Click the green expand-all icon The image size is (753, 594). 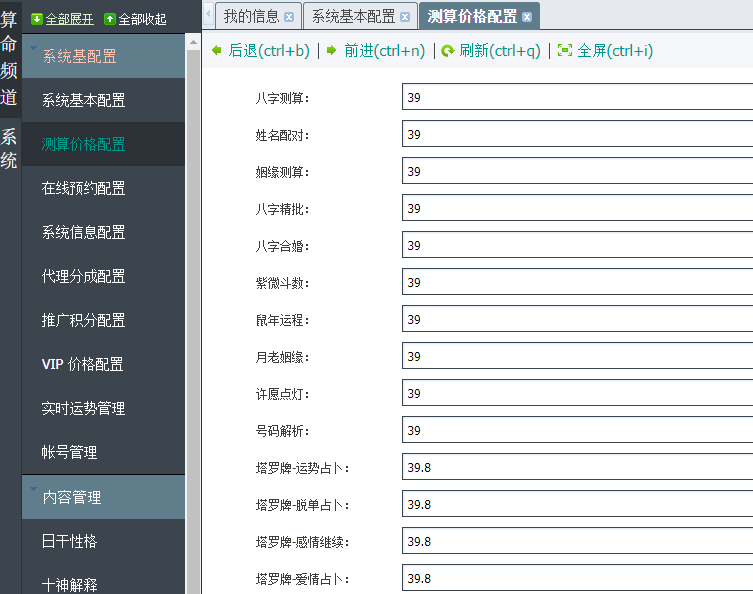tap(36, 19)
